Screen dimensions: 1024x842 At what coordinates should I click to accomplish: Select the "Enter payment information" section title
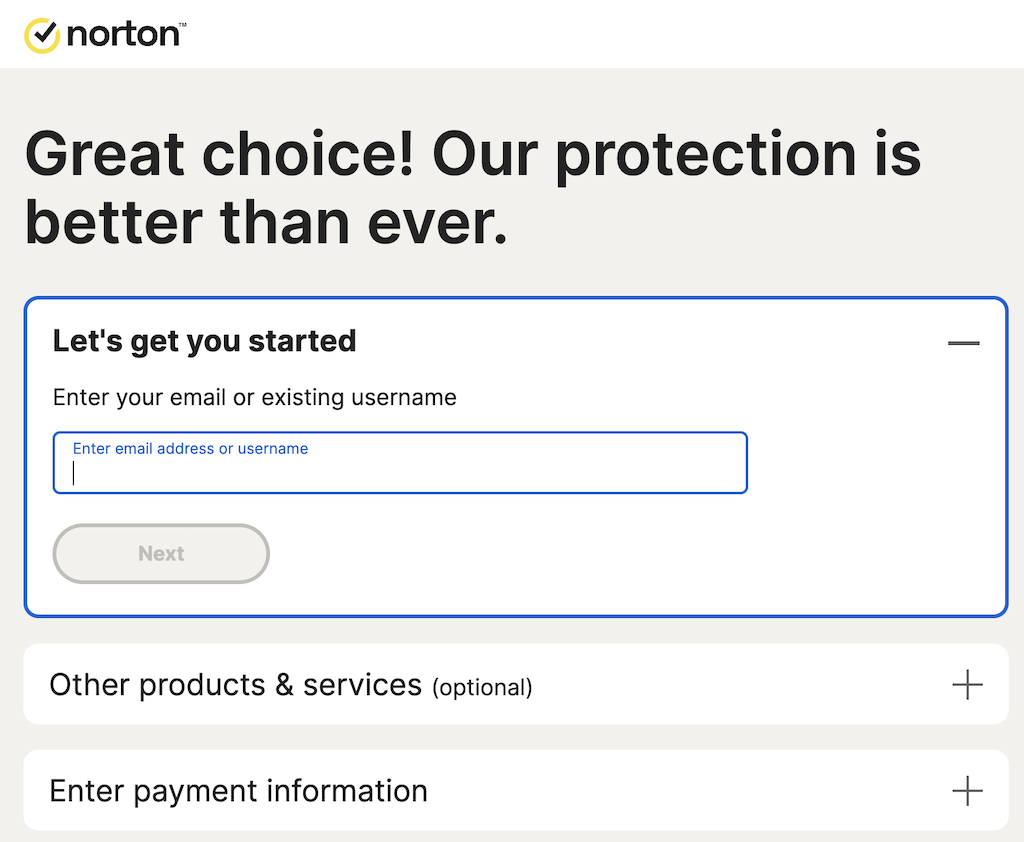(238, 791)
